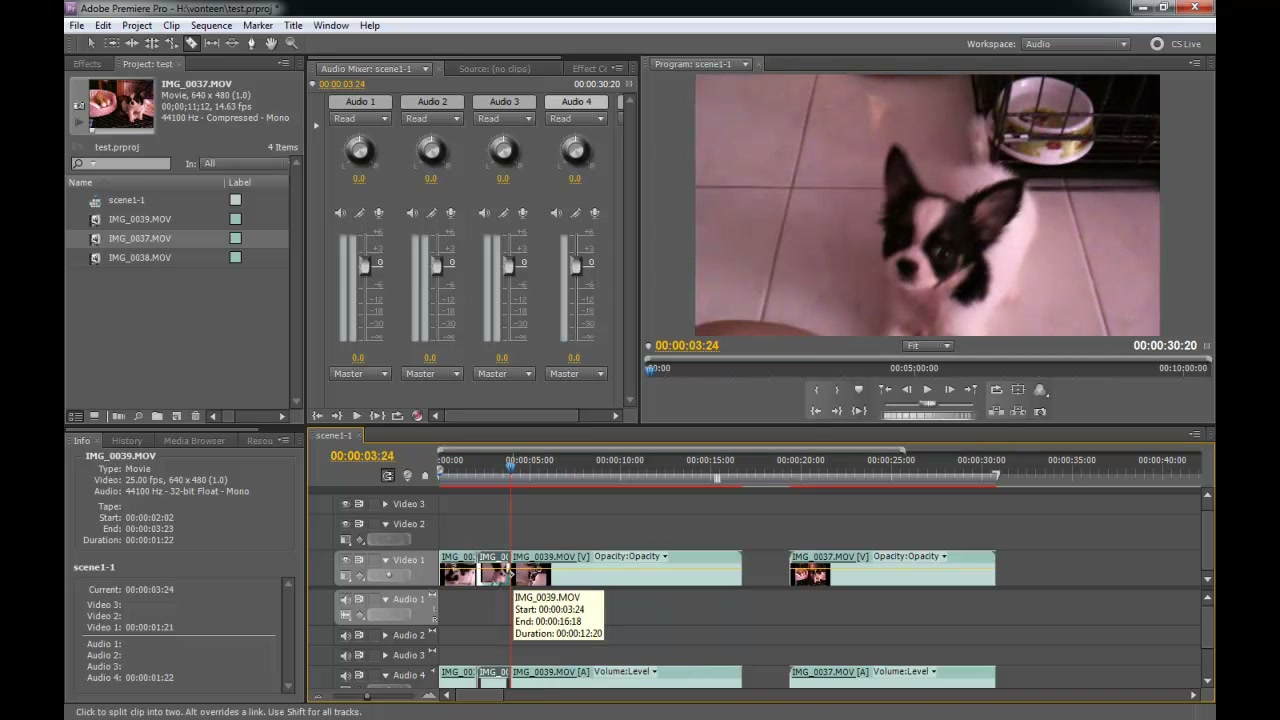Image resolution: width=1280 pixels, height=720 pixels.
Task: Collapse the Video 1 track
Action: (385, 560)
